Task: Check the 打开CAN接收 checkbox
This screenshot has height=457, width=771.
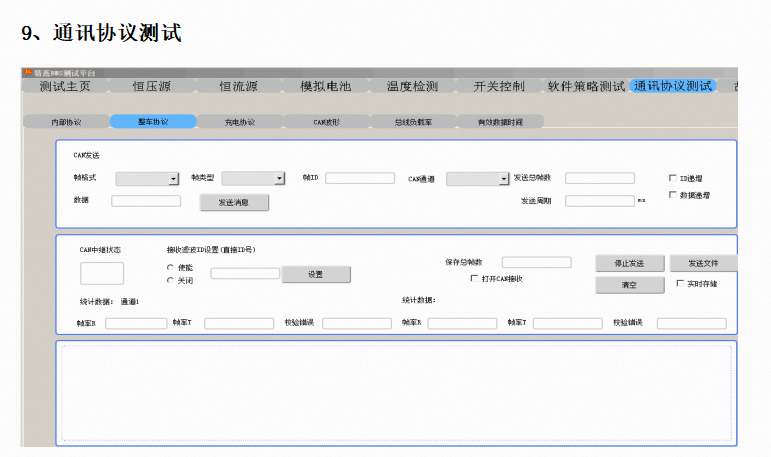Action: (474, 278)
